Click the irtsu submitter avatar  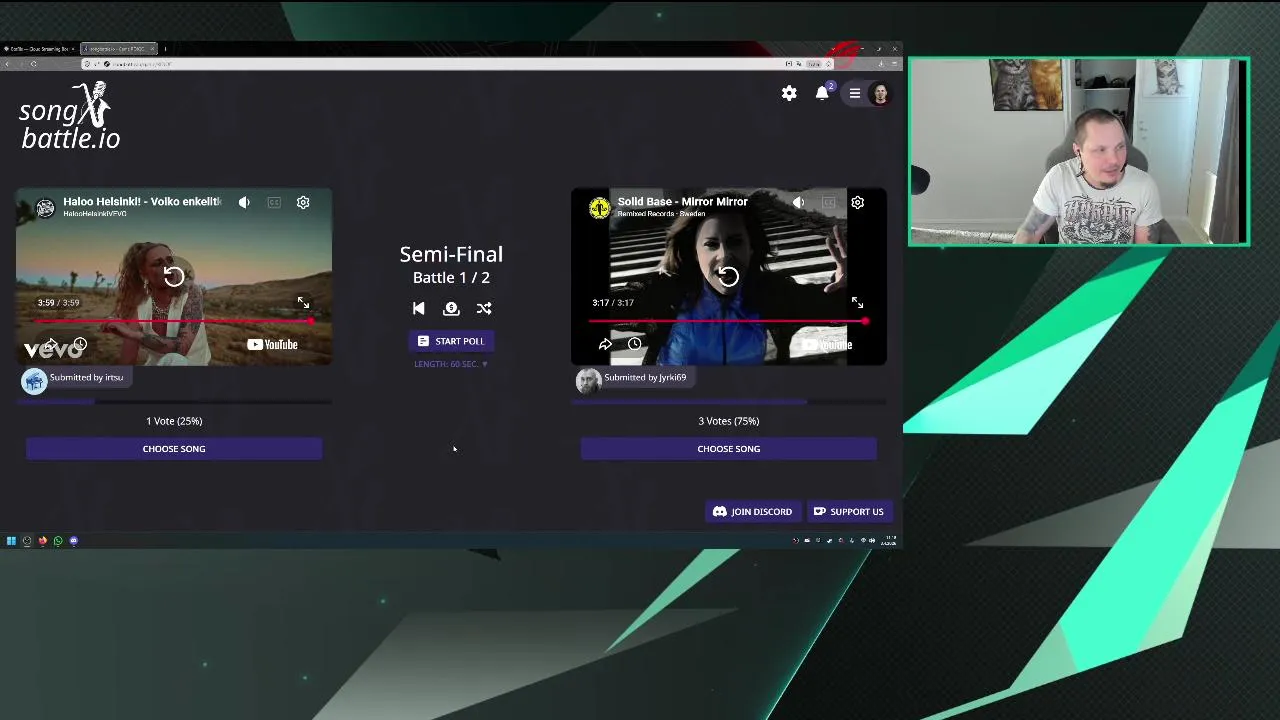[x=34, y=381]
